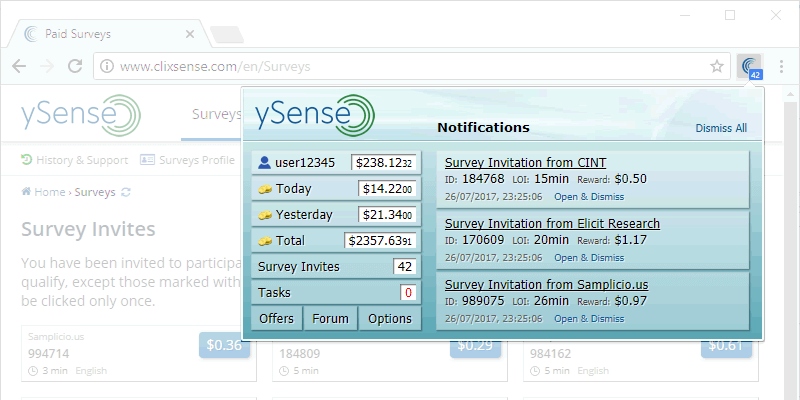Click the Survey Invites heading on page

click(x=88, y=230)
